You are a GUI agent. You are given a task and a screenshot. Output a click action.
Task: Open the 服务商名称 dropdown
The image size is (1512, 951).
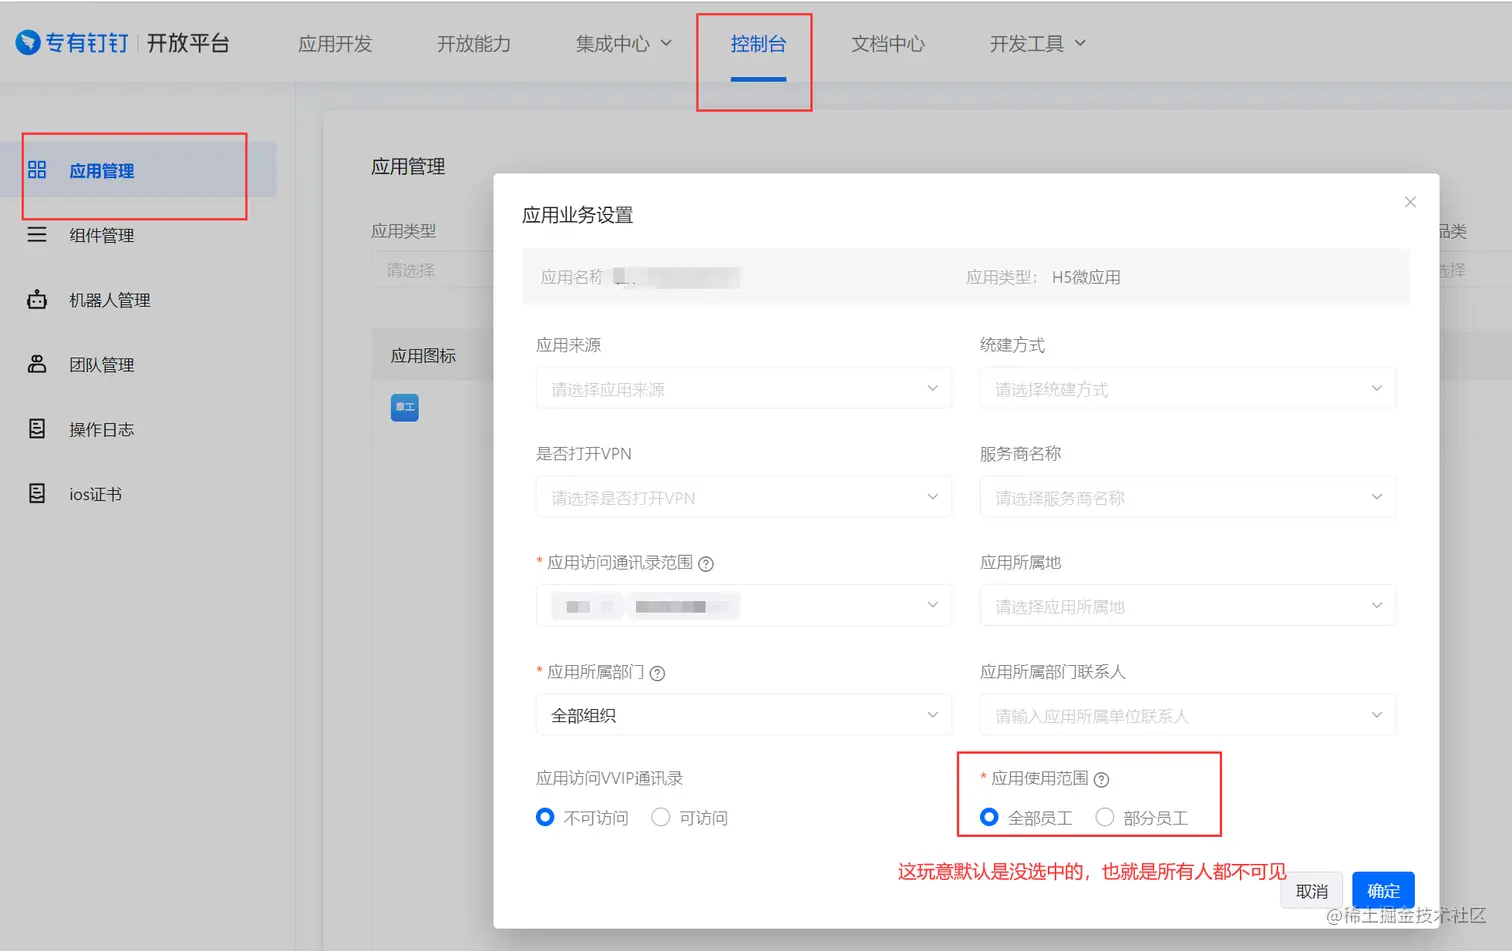(1188, 497)
